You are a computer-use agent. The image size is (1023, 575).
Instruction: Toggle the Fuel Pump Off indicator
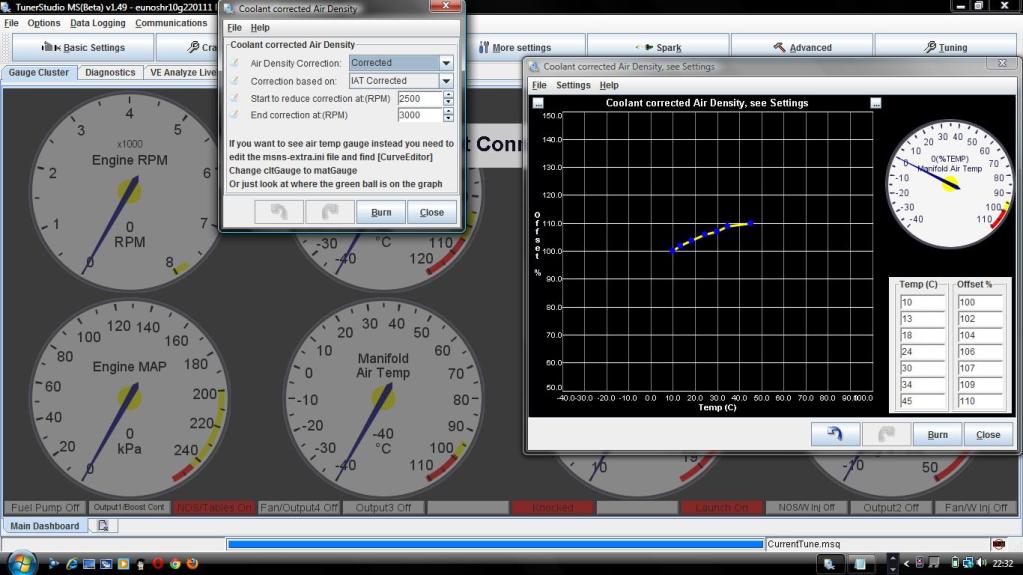point(45,508)
